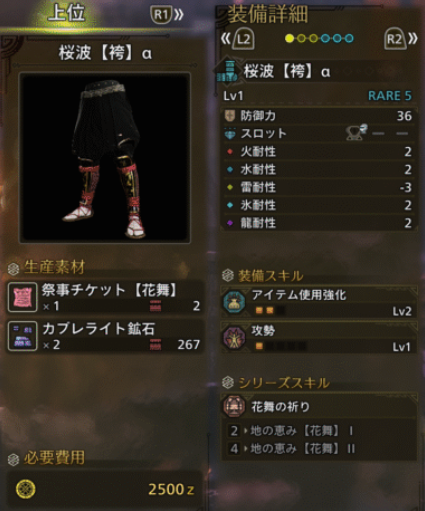Expand 地の恵み【花舞】I bonus entry
This screenshot has width=425, height=511.
pyautogui.click(x=319, y=431)
